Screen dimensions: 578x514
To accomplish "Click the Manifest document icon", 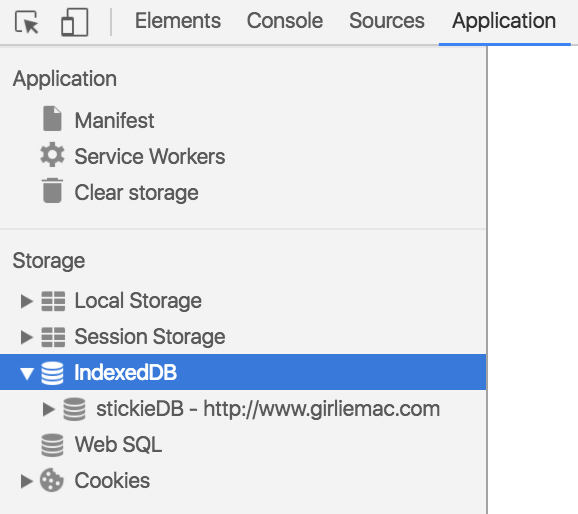I will [x=52, y=119].
